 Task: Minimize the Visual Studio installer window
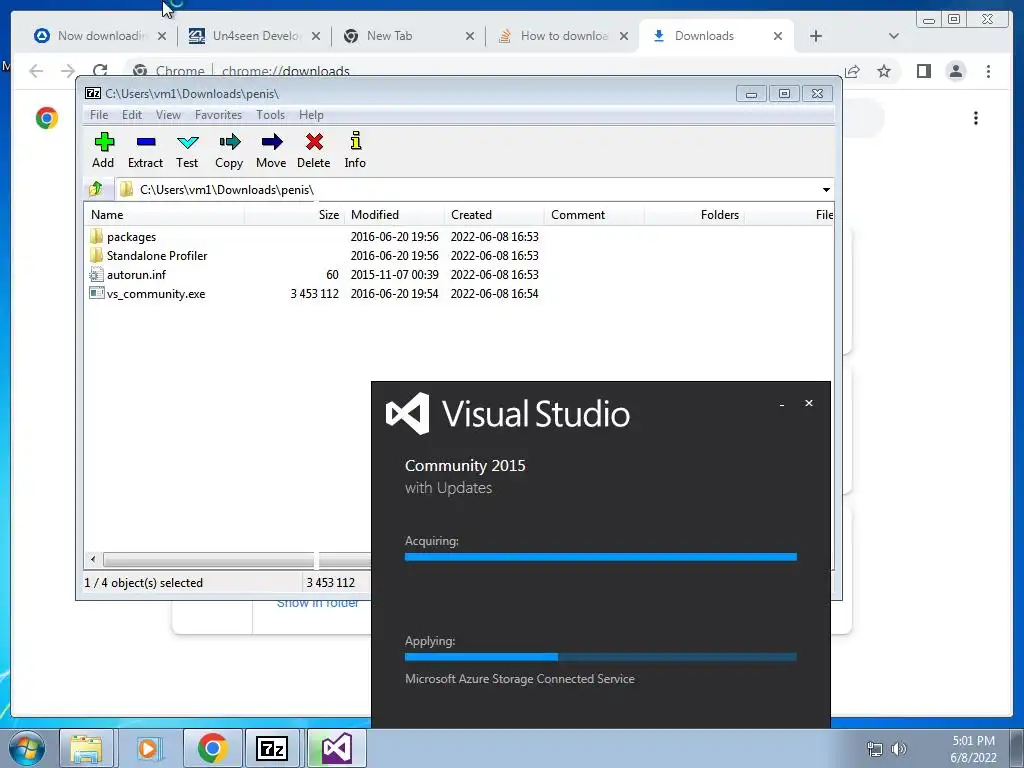[x=782, y=404]
